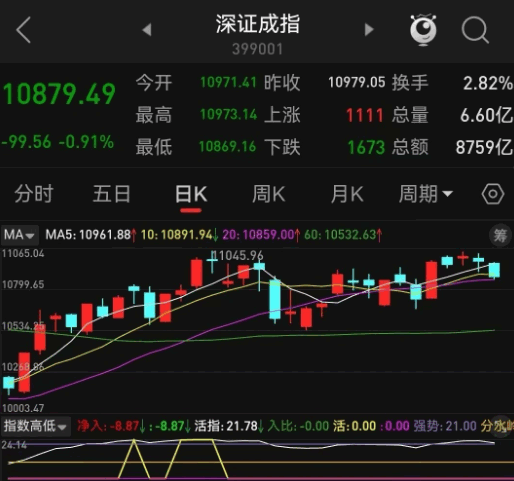Screen dimensions: 514x481
Task: Tap the 11045.96 high price label
Action: pyautogui.click(x=238, y=256)
